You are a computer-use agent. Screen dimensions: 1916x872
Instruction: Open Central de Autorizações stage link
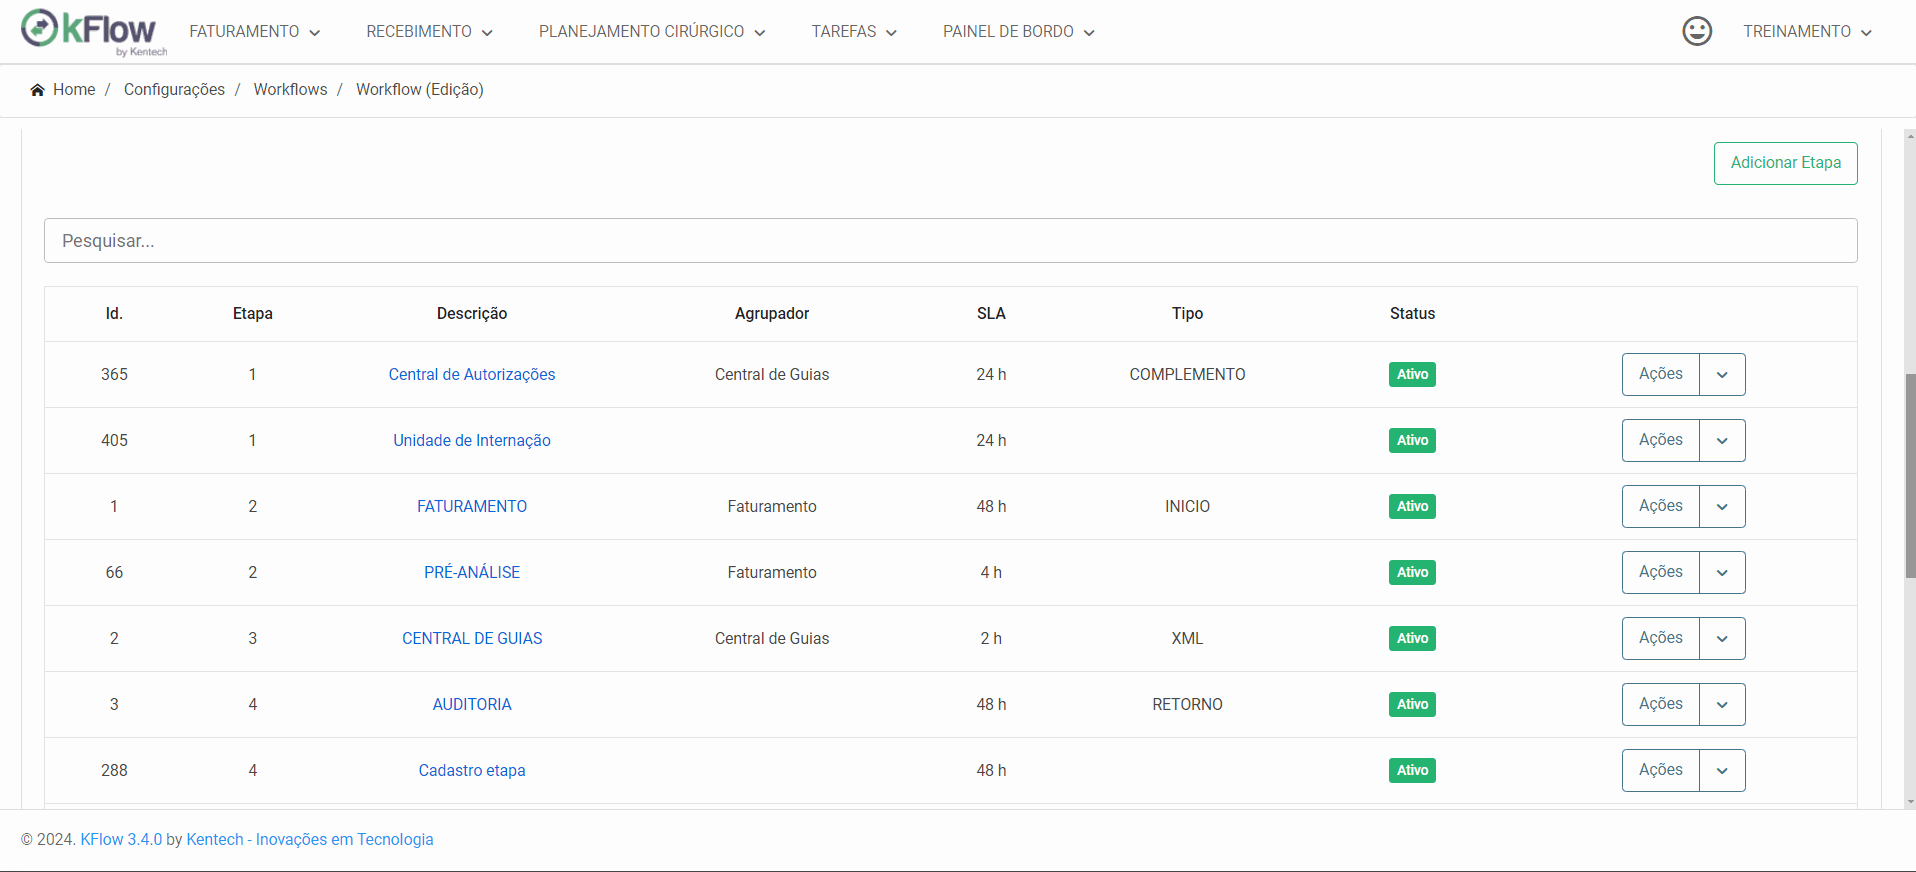pyautogui.click(x=472, y=375)
